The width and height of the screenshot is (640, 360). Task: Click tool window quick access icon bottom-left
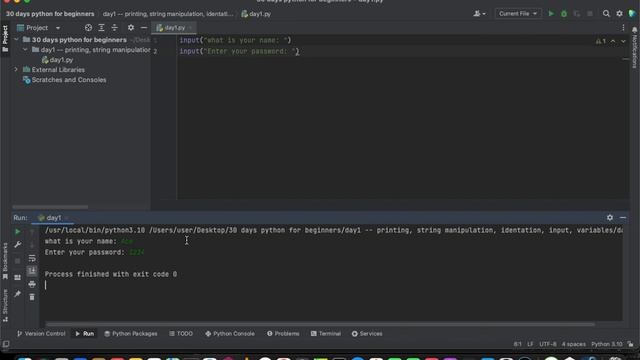tap(6, 344)
